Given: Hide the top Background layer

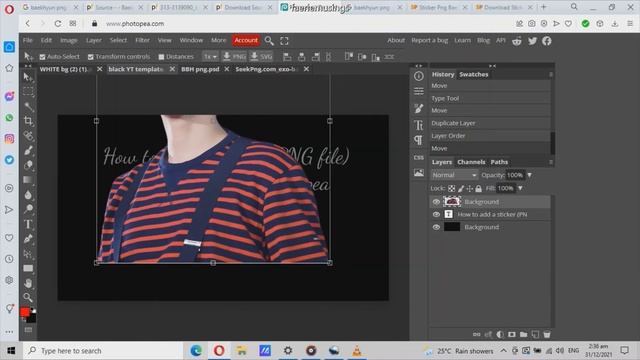Looking at the screenshot, I should (x=436, y=202).
